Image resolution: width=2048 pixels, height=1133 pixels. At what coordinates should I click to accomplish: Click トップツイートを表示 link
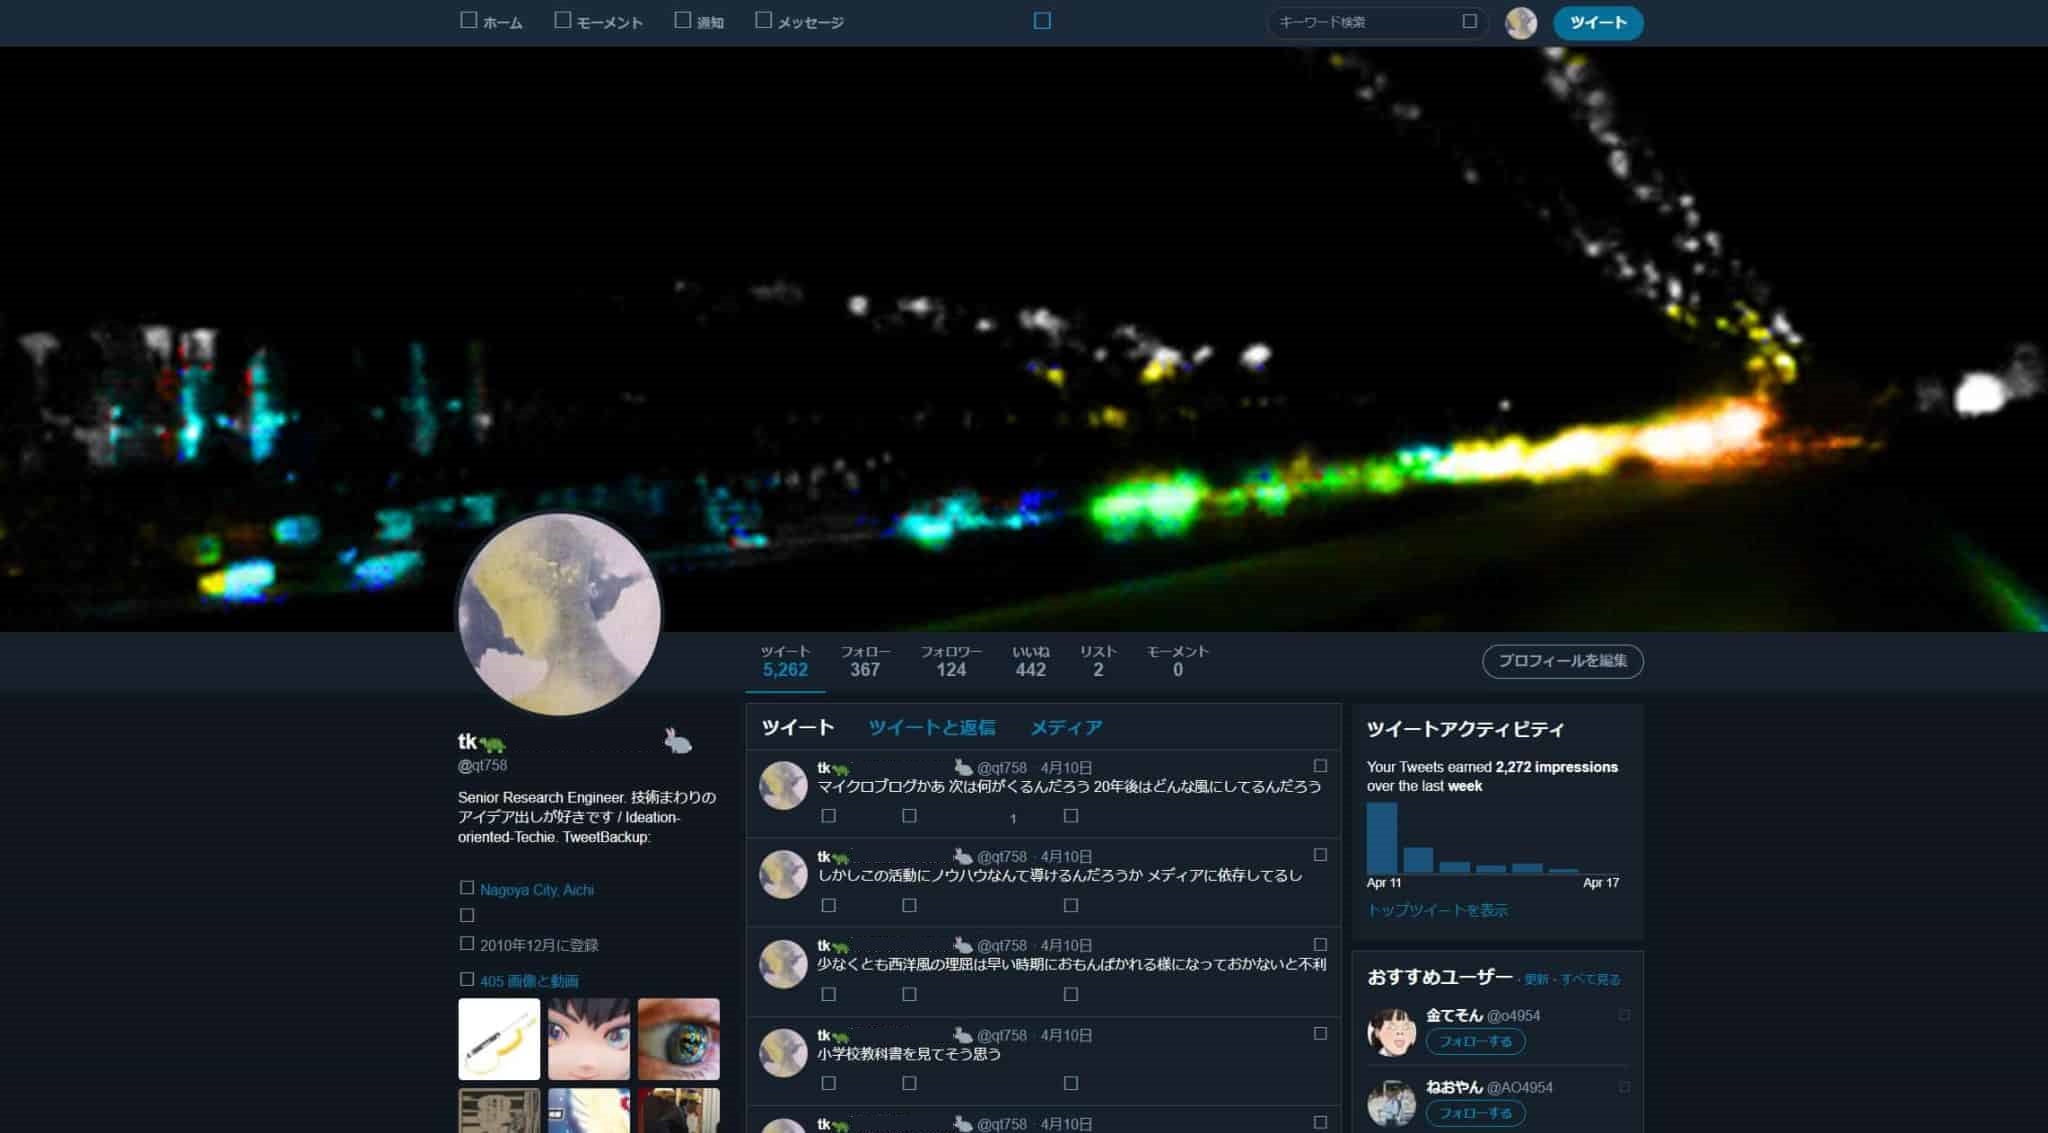[x=1437, y=910]
